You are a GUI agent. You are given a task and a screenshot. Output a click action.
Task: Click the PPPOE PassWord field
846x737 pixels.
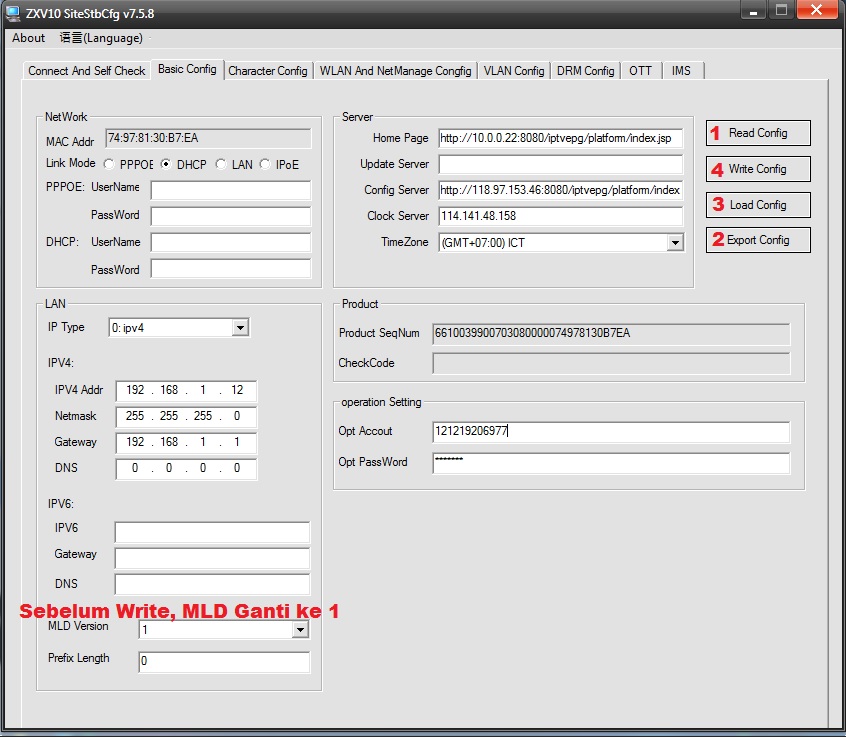coord(230,216)
